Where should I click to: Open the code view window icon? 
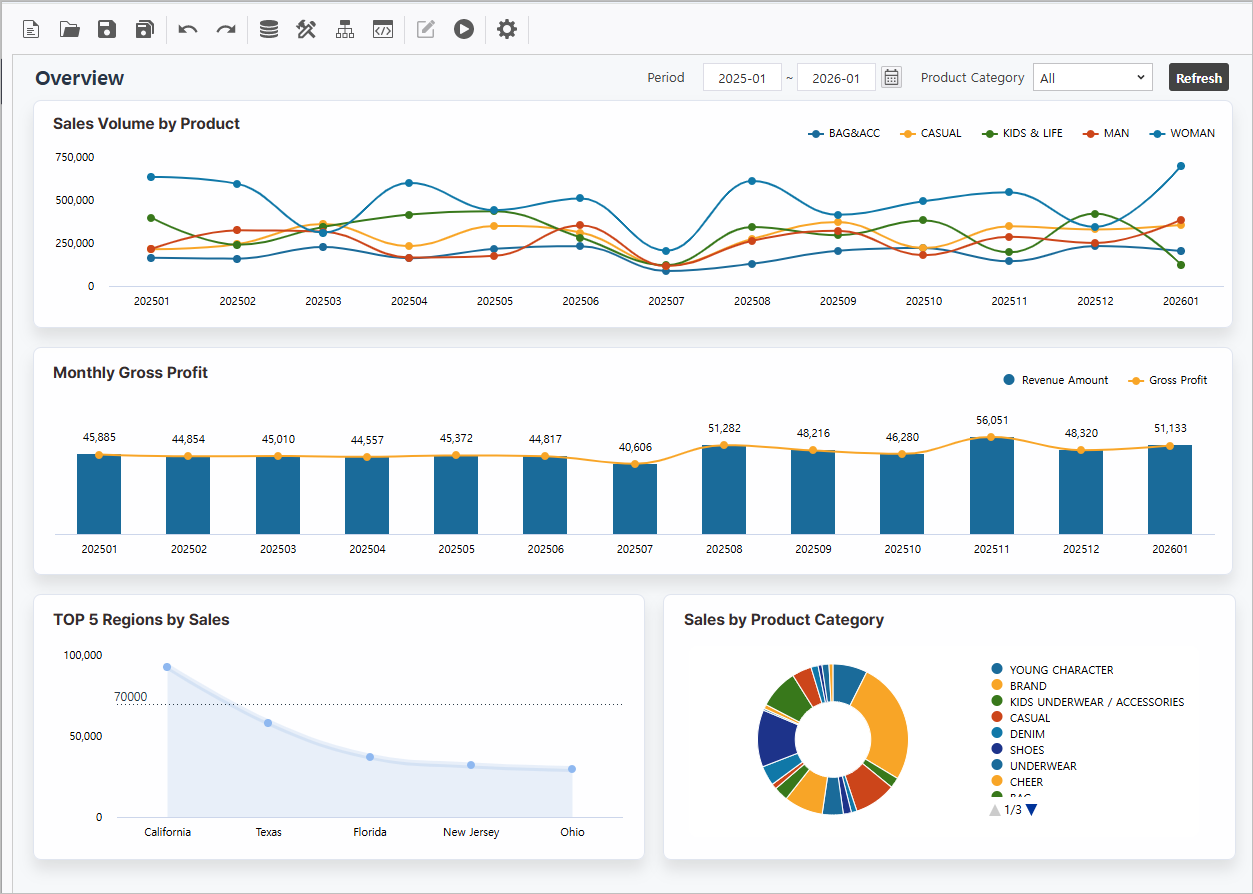tap(382, 29)
